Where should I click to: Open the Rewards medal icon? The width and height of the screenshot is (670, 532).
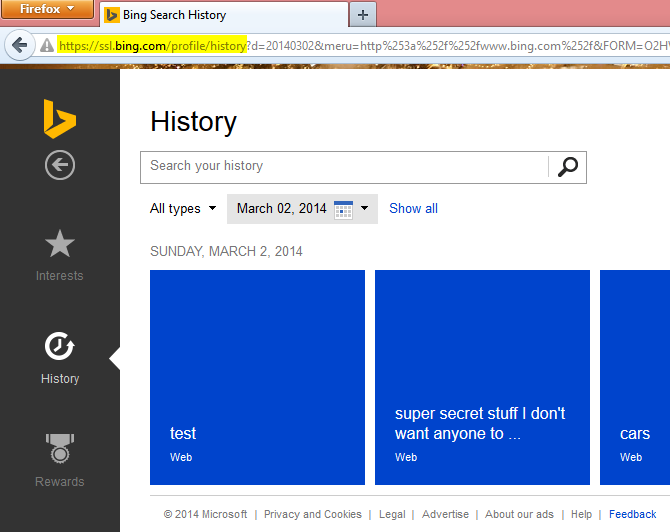point(60,449)
